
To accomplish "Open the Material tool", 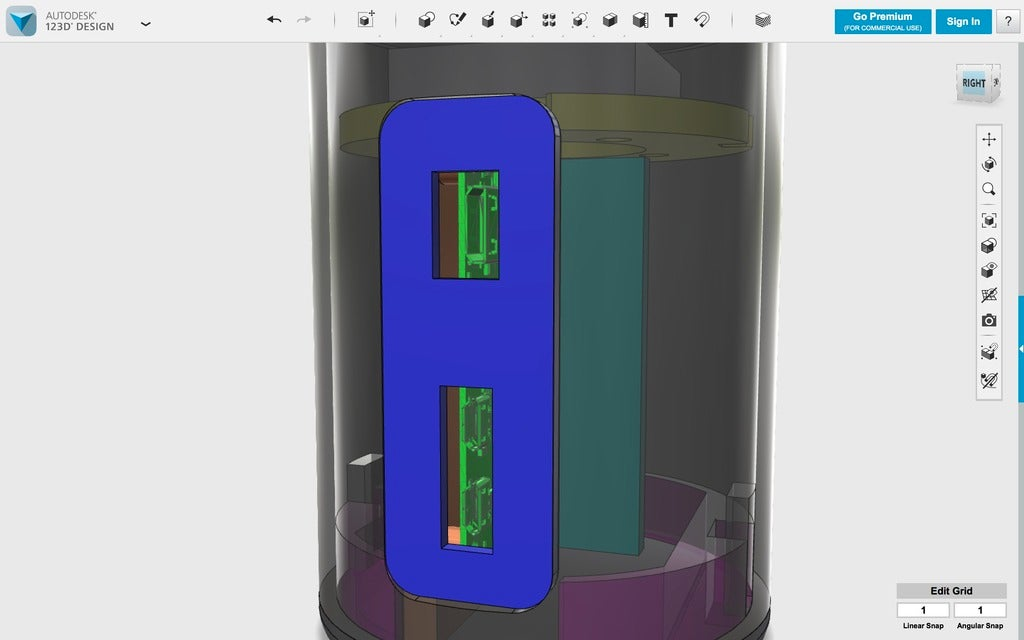I will tap(762, 20).
